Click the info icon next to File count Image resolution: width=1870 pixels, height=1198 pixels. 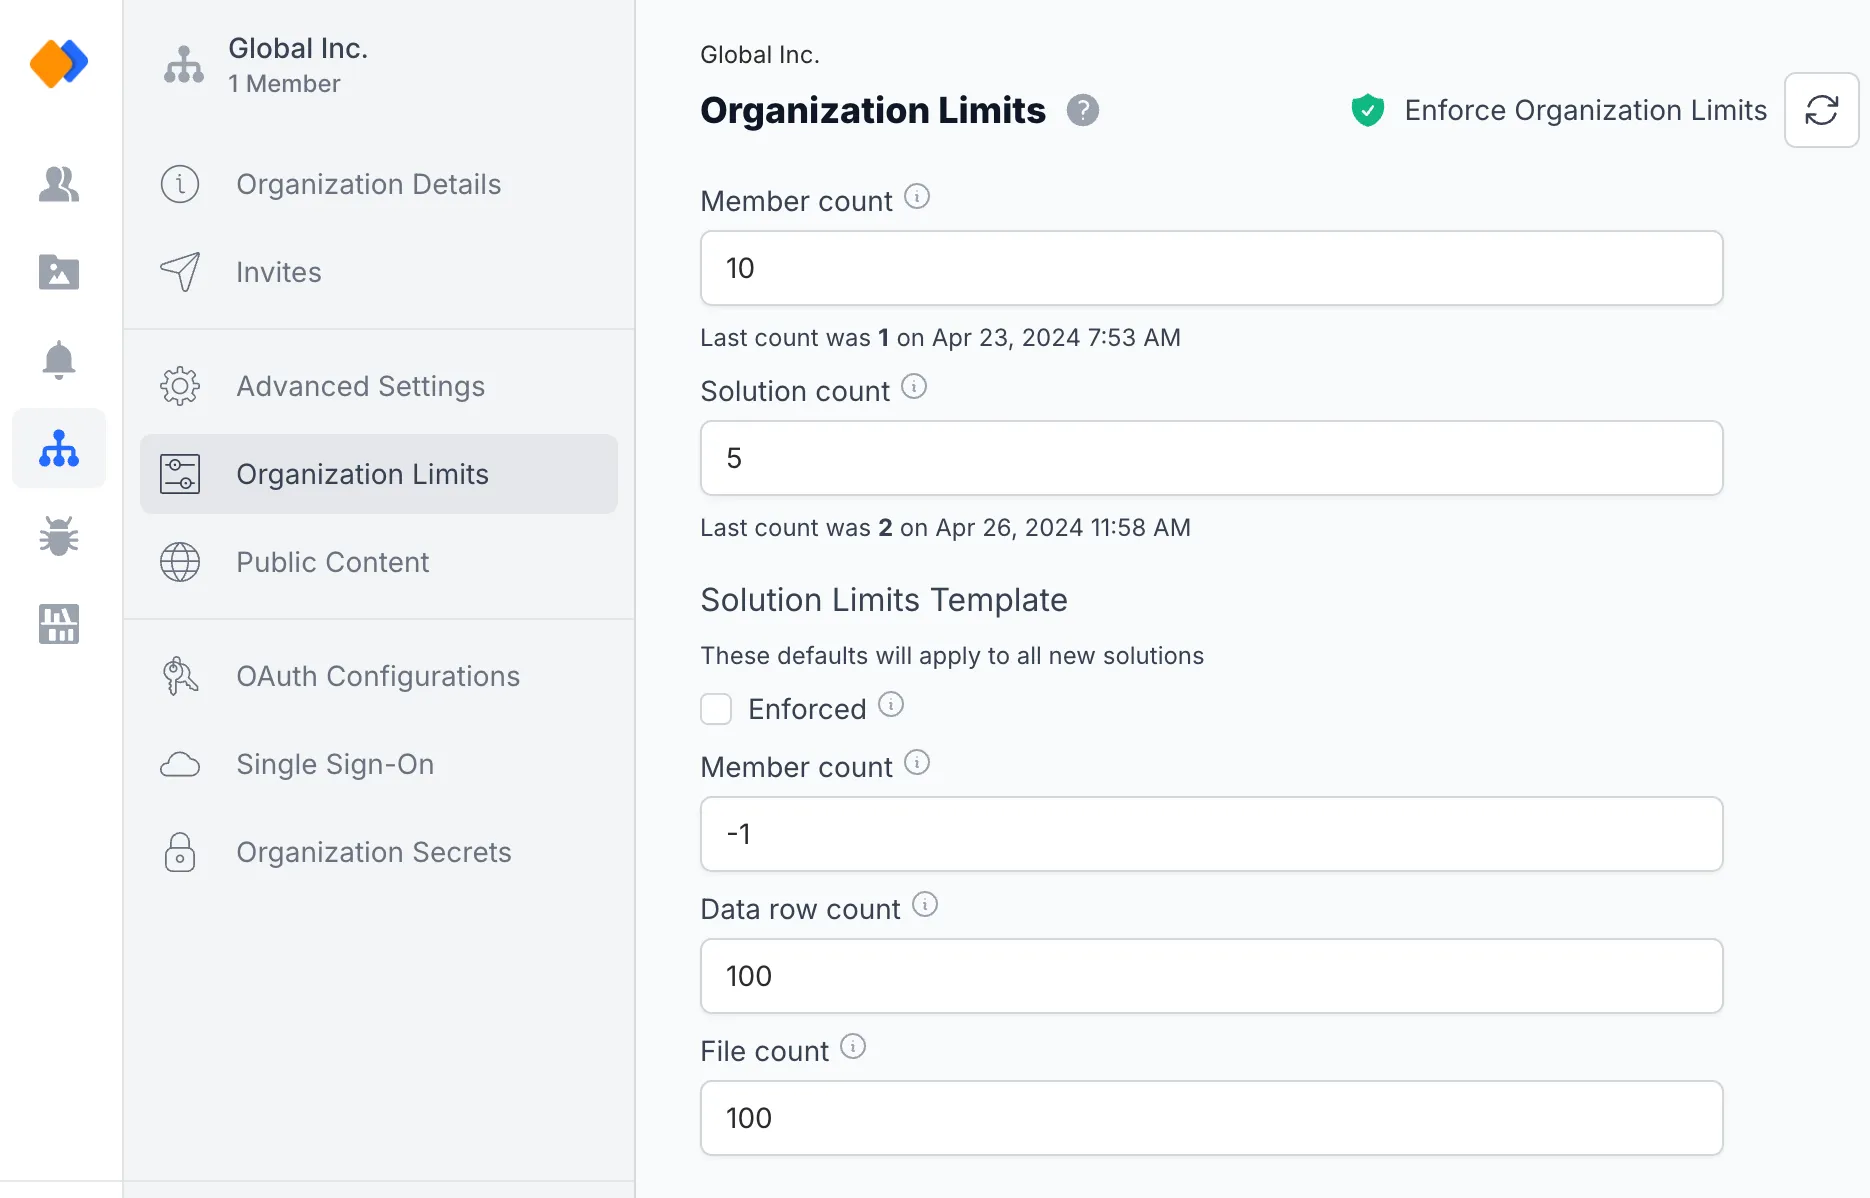click(x=853, y=1047)
